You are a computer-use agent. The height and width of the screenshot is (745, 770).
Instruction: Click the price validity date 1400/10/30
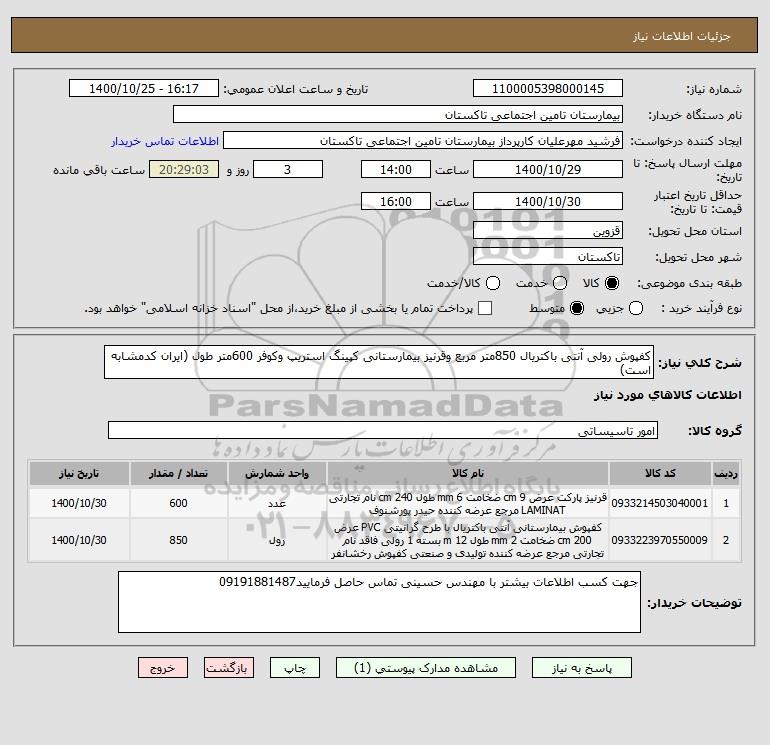pyautogui.click(x=548, y=201)
